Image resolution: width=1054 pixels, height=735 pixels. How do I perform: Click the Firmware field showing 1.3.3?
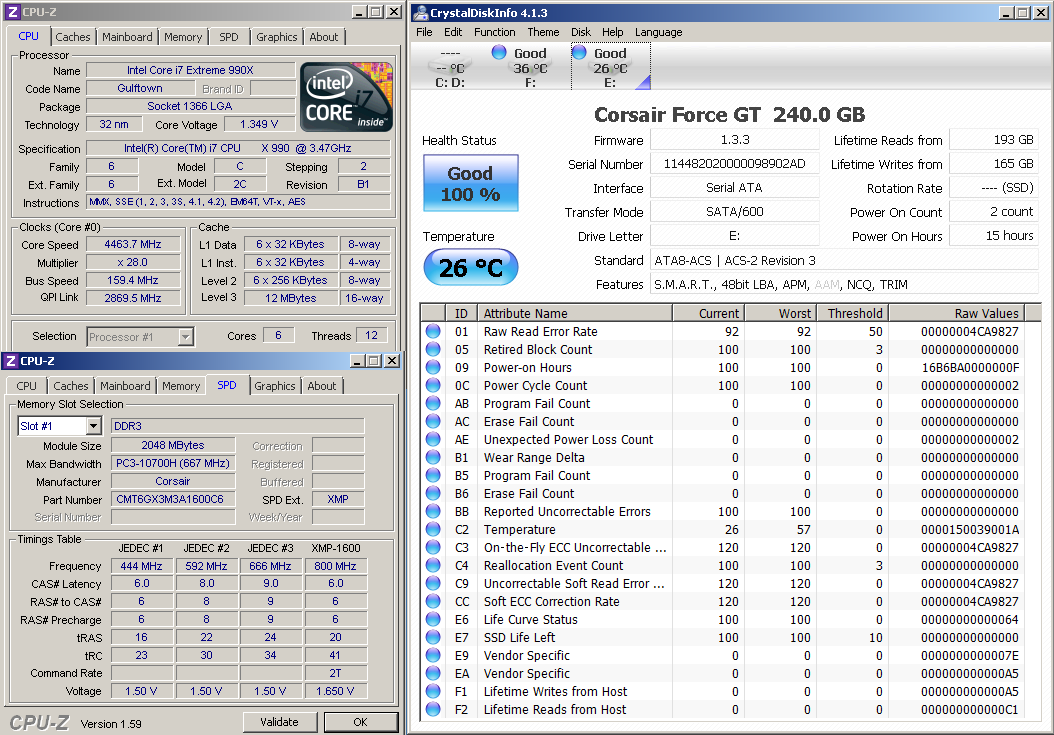735,140
